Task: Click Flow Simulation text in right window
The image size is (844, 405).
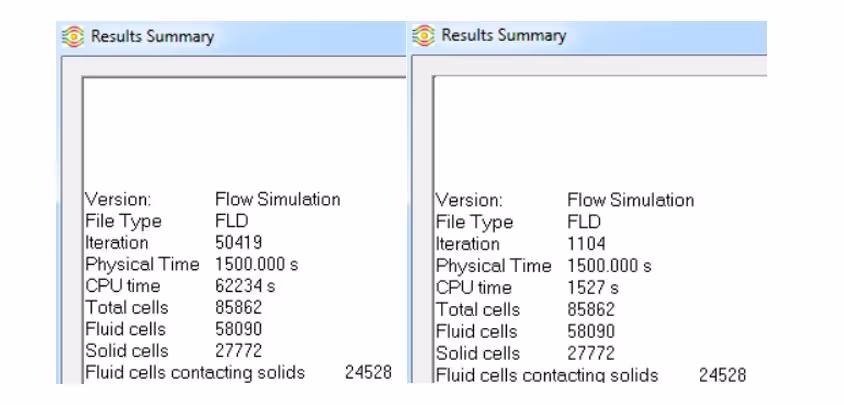Action: coord(631,200)
